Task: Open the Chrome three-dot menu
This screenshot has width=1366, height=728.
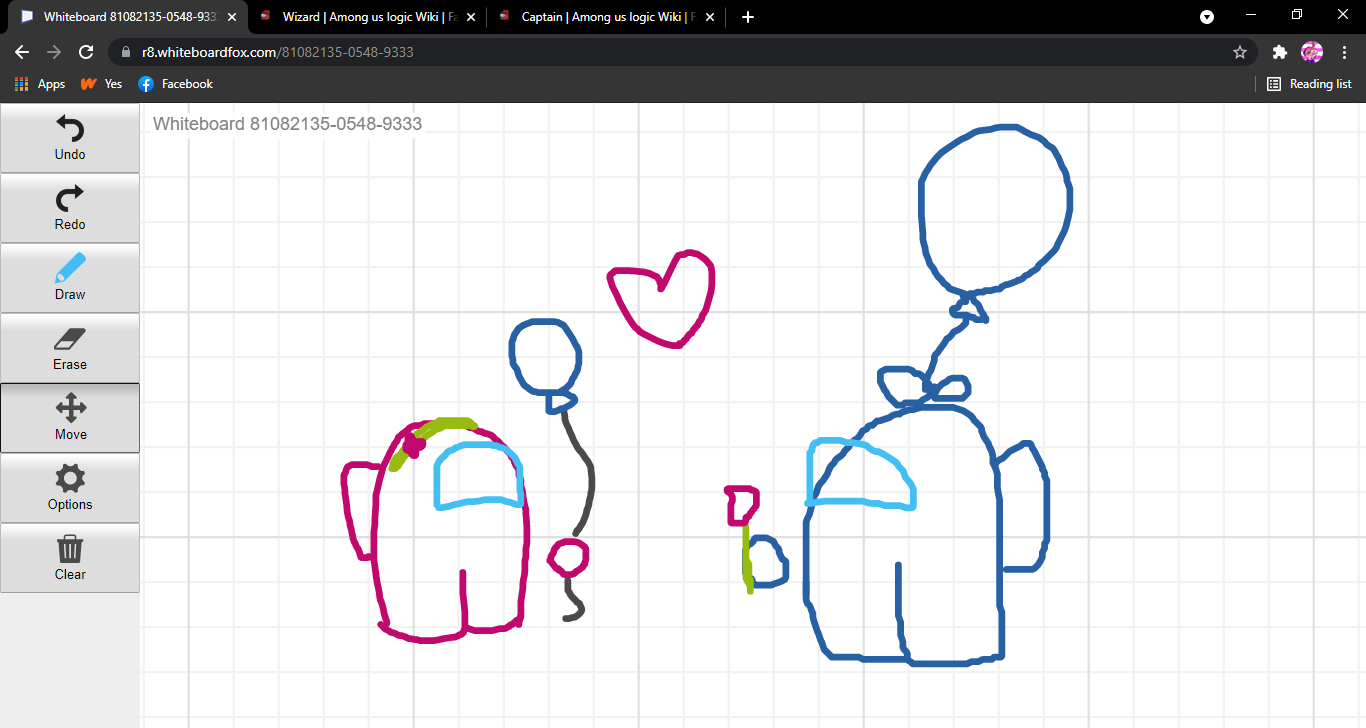Action: click(1344, 52)
